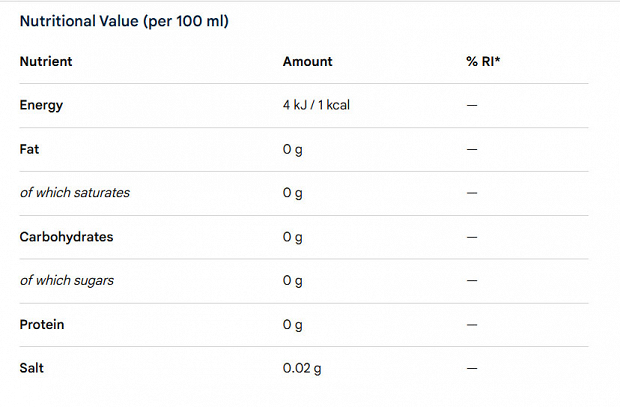Click the Energy row label
The width and height of the screenshot is (620, 407).
pyautogui.click(x=41, y=105)
